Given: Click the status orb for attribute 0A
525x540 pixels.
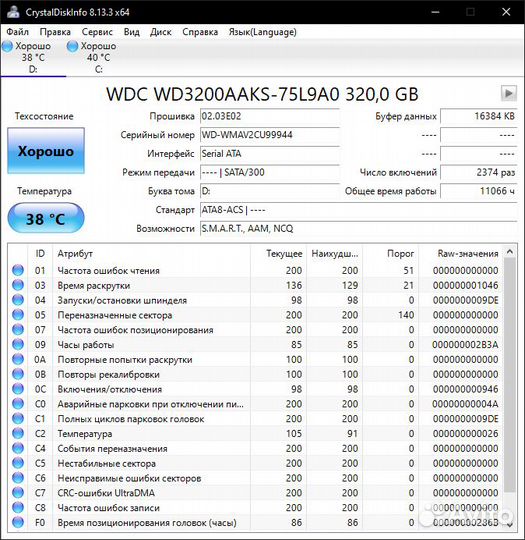Looking at the screenshot, I should click(18, 359).
